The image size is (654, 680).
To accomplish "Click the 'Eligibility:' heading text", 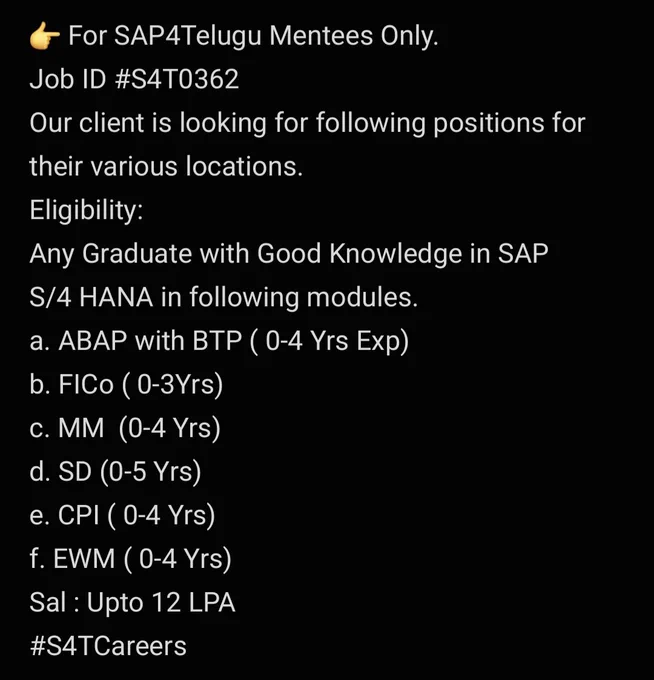I will 86,211.
